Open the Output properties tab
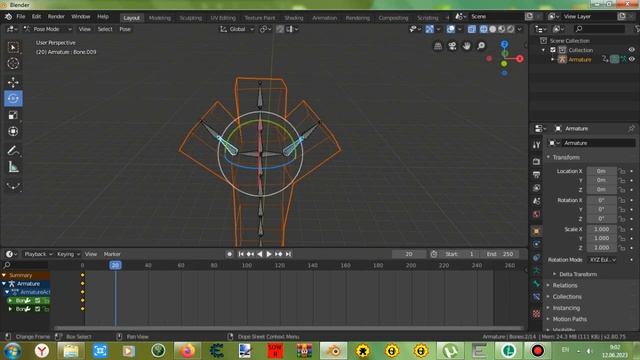 [x=536, y=175]
